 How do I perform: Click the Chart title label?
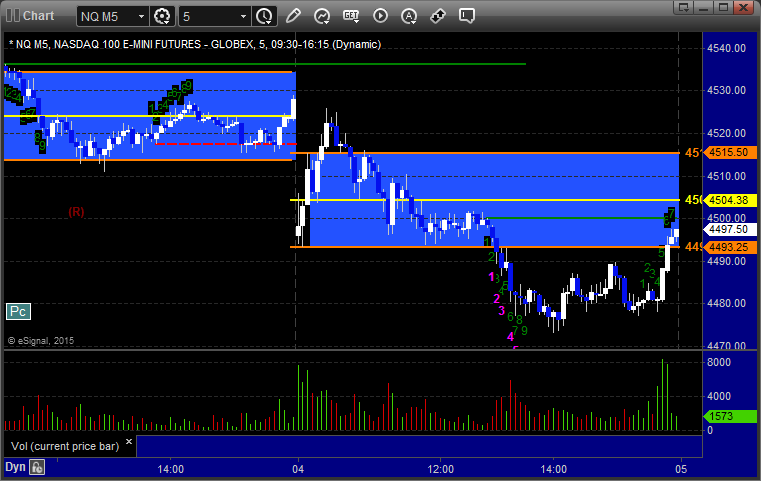click(38, 16)
